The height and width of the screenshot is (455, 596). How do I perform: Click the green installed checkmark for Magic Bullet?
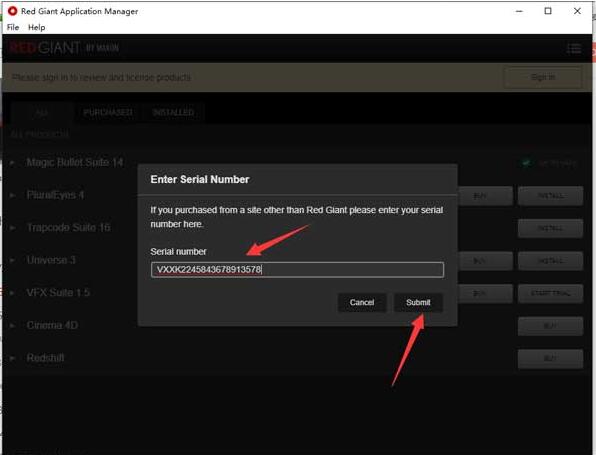click(x=526, y=163)
